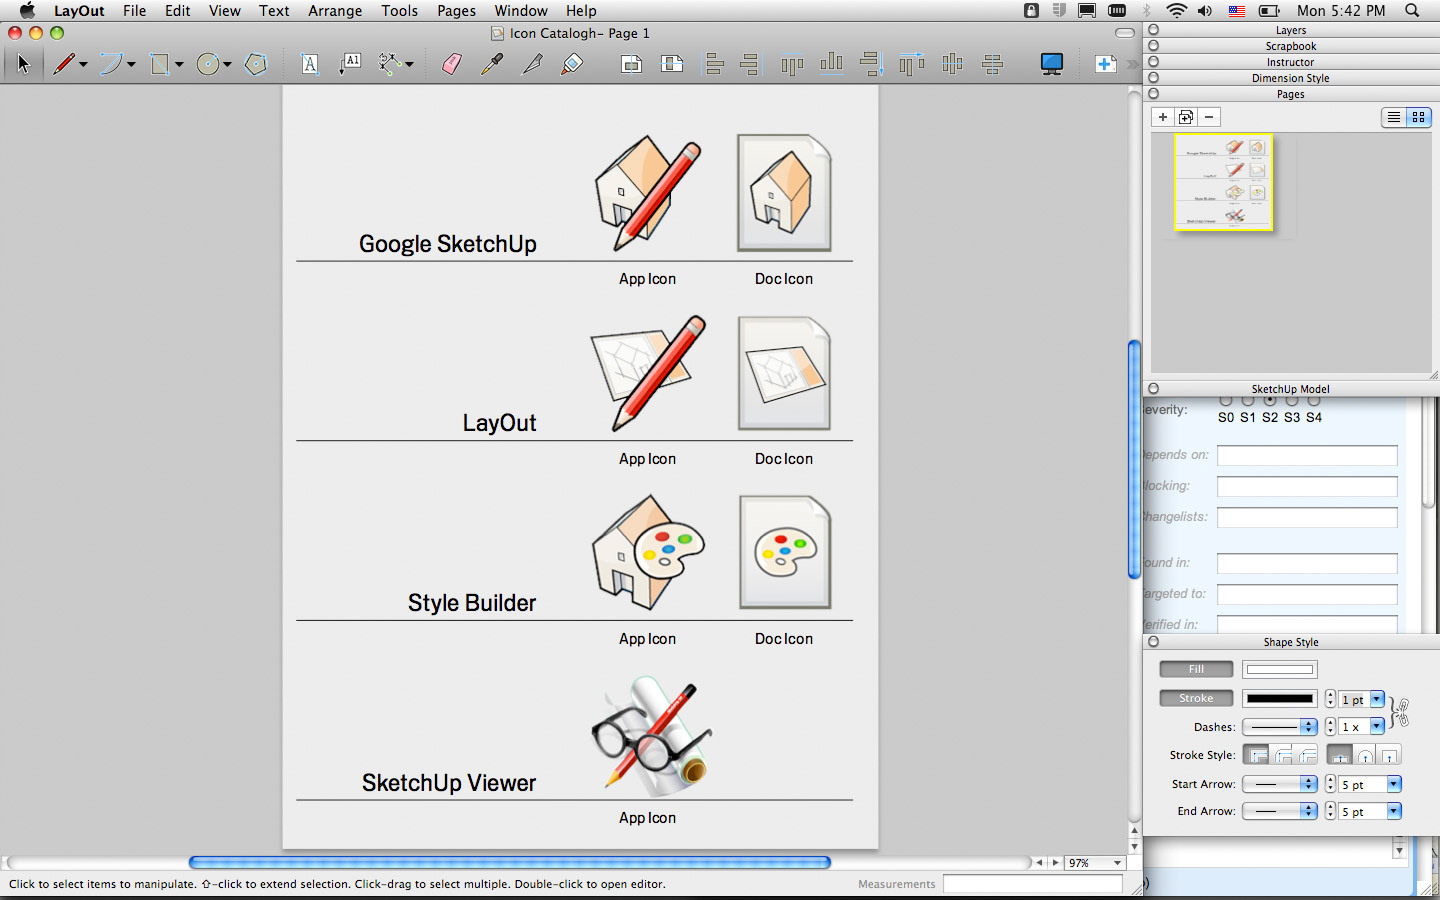
Task: Click the black Stroke color swatch
Action: click(x=1280, y=698)
